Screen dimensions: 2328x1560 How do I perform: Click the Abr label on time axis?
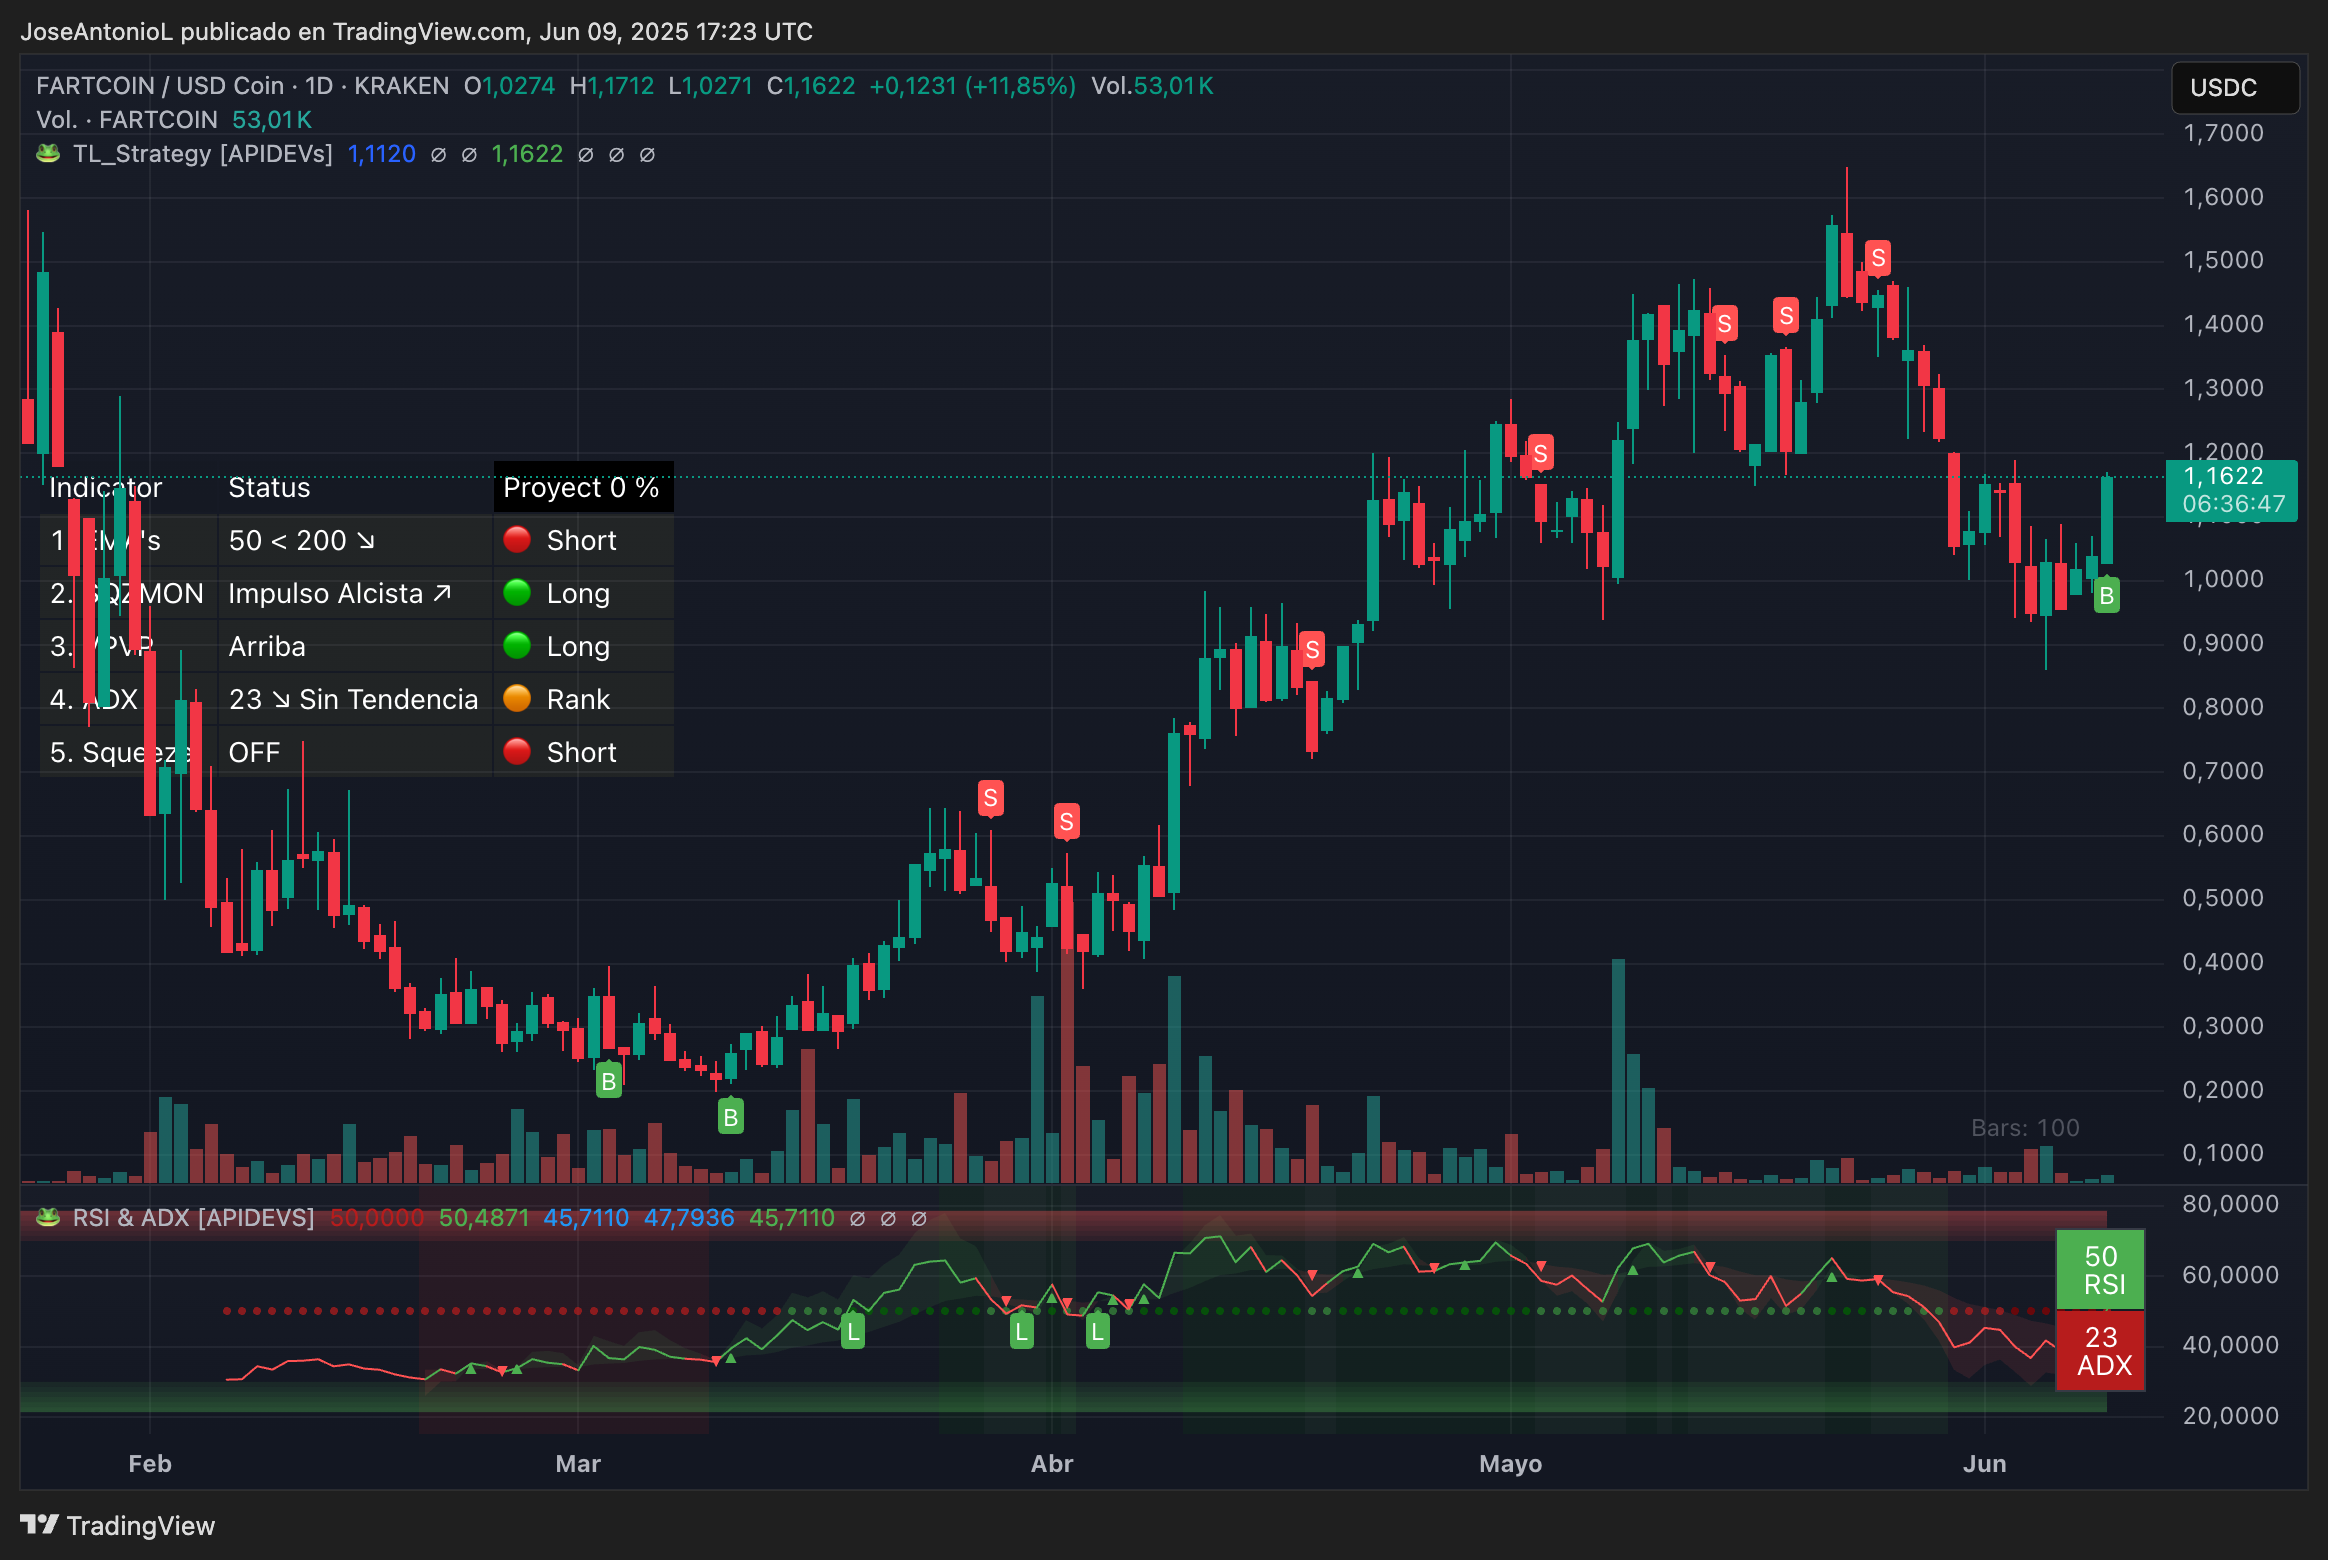tap(1052, 1464)
